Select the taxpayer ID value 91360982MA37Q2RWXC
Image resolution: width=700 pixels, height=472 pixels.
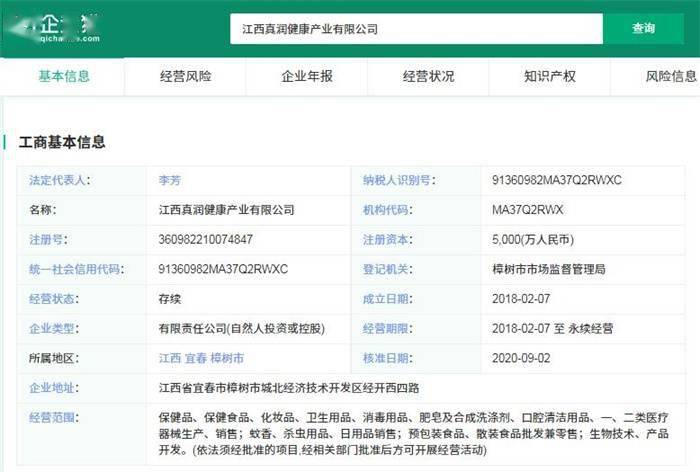coord(557,180)
